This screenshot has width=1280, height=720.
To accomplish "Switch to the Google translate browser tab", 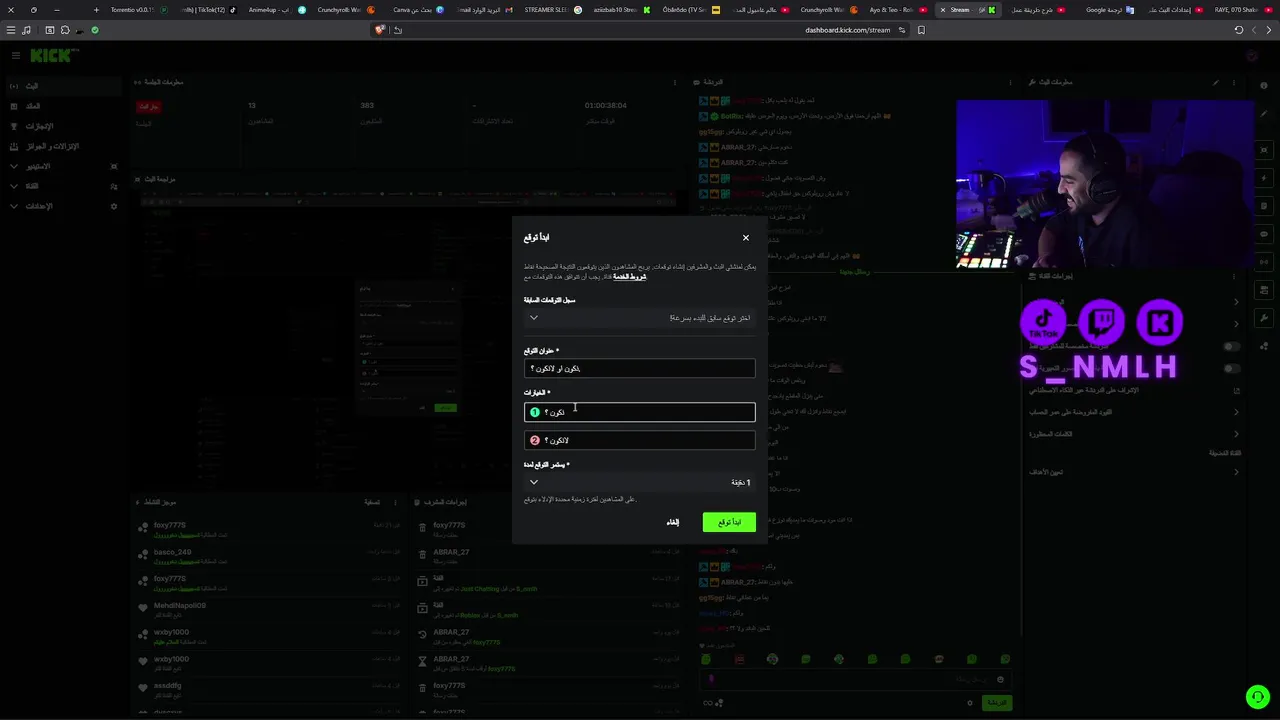I will tap(1110, 10).
